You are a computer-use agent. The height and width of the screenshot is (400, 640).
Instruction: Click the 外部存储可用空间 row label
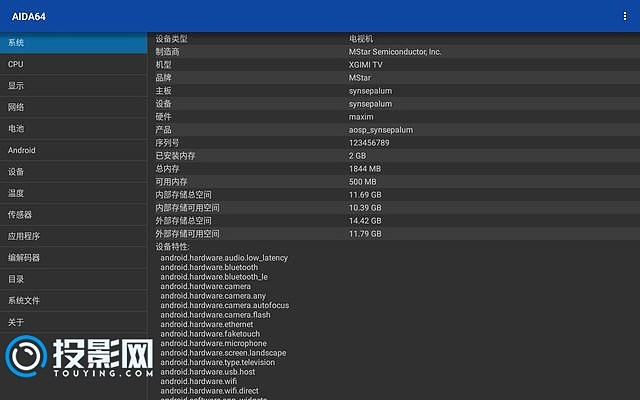[x=188, y=234]
